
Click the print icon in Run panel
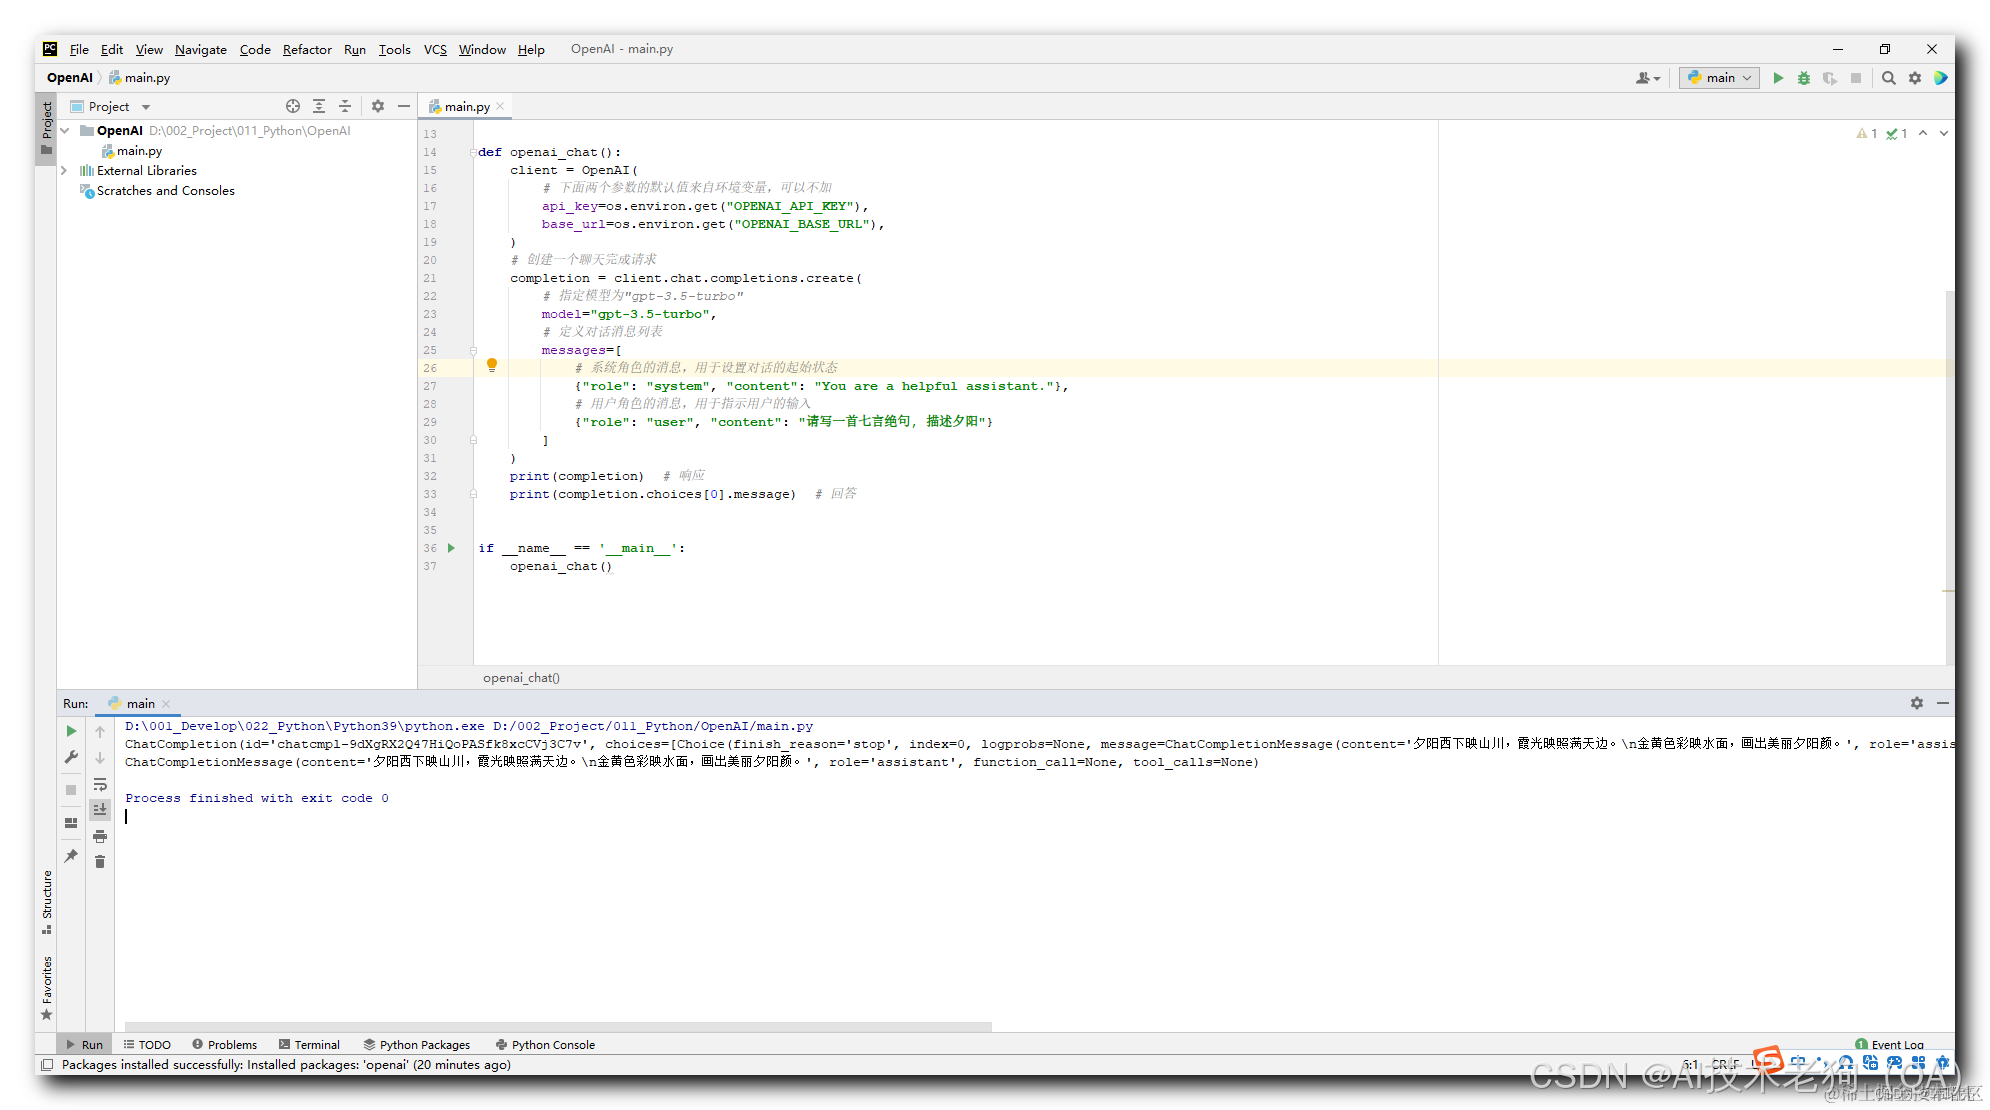[x=100, y=836]
